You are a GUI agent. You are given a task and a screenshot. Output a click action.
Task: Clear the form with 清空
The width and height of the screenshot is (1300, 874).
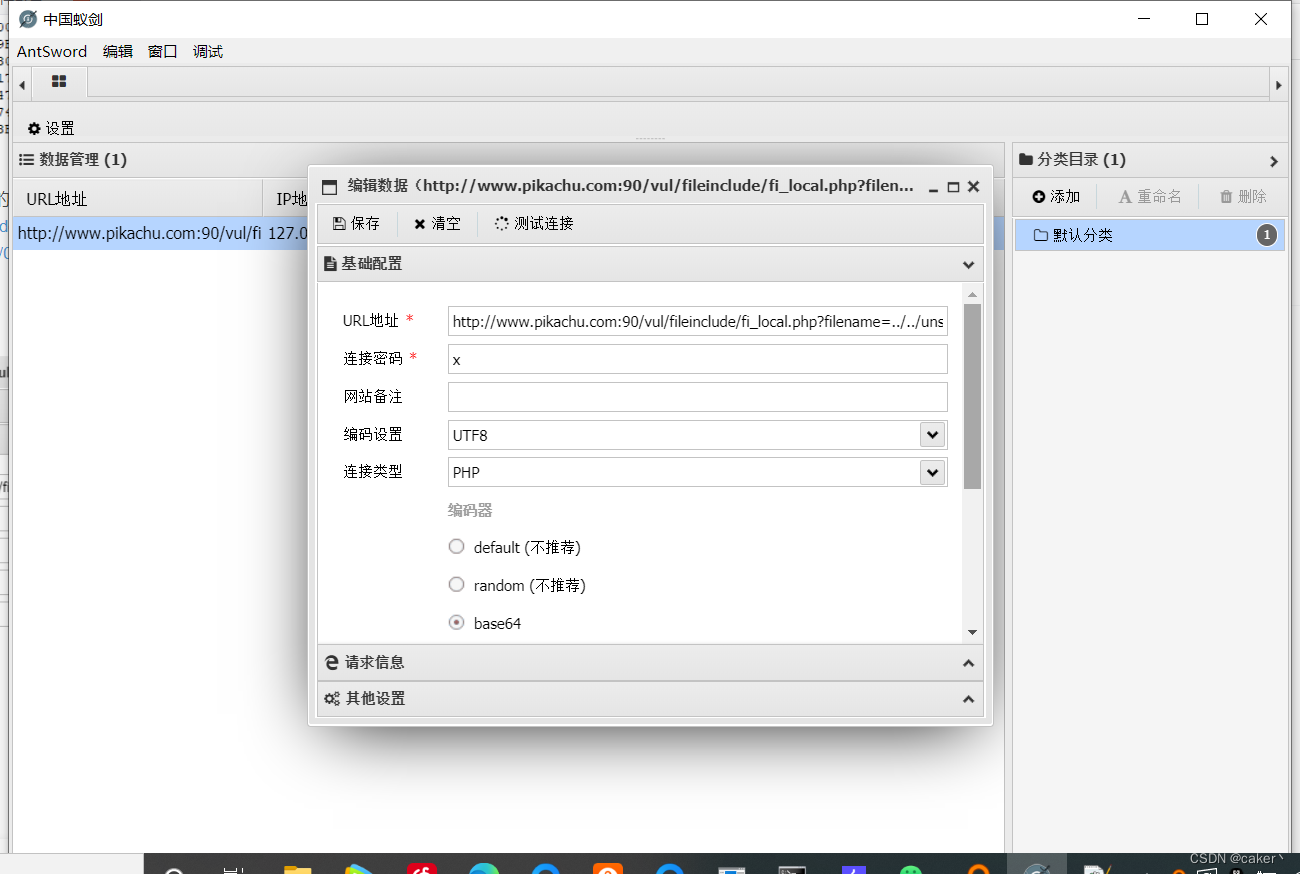437,223
